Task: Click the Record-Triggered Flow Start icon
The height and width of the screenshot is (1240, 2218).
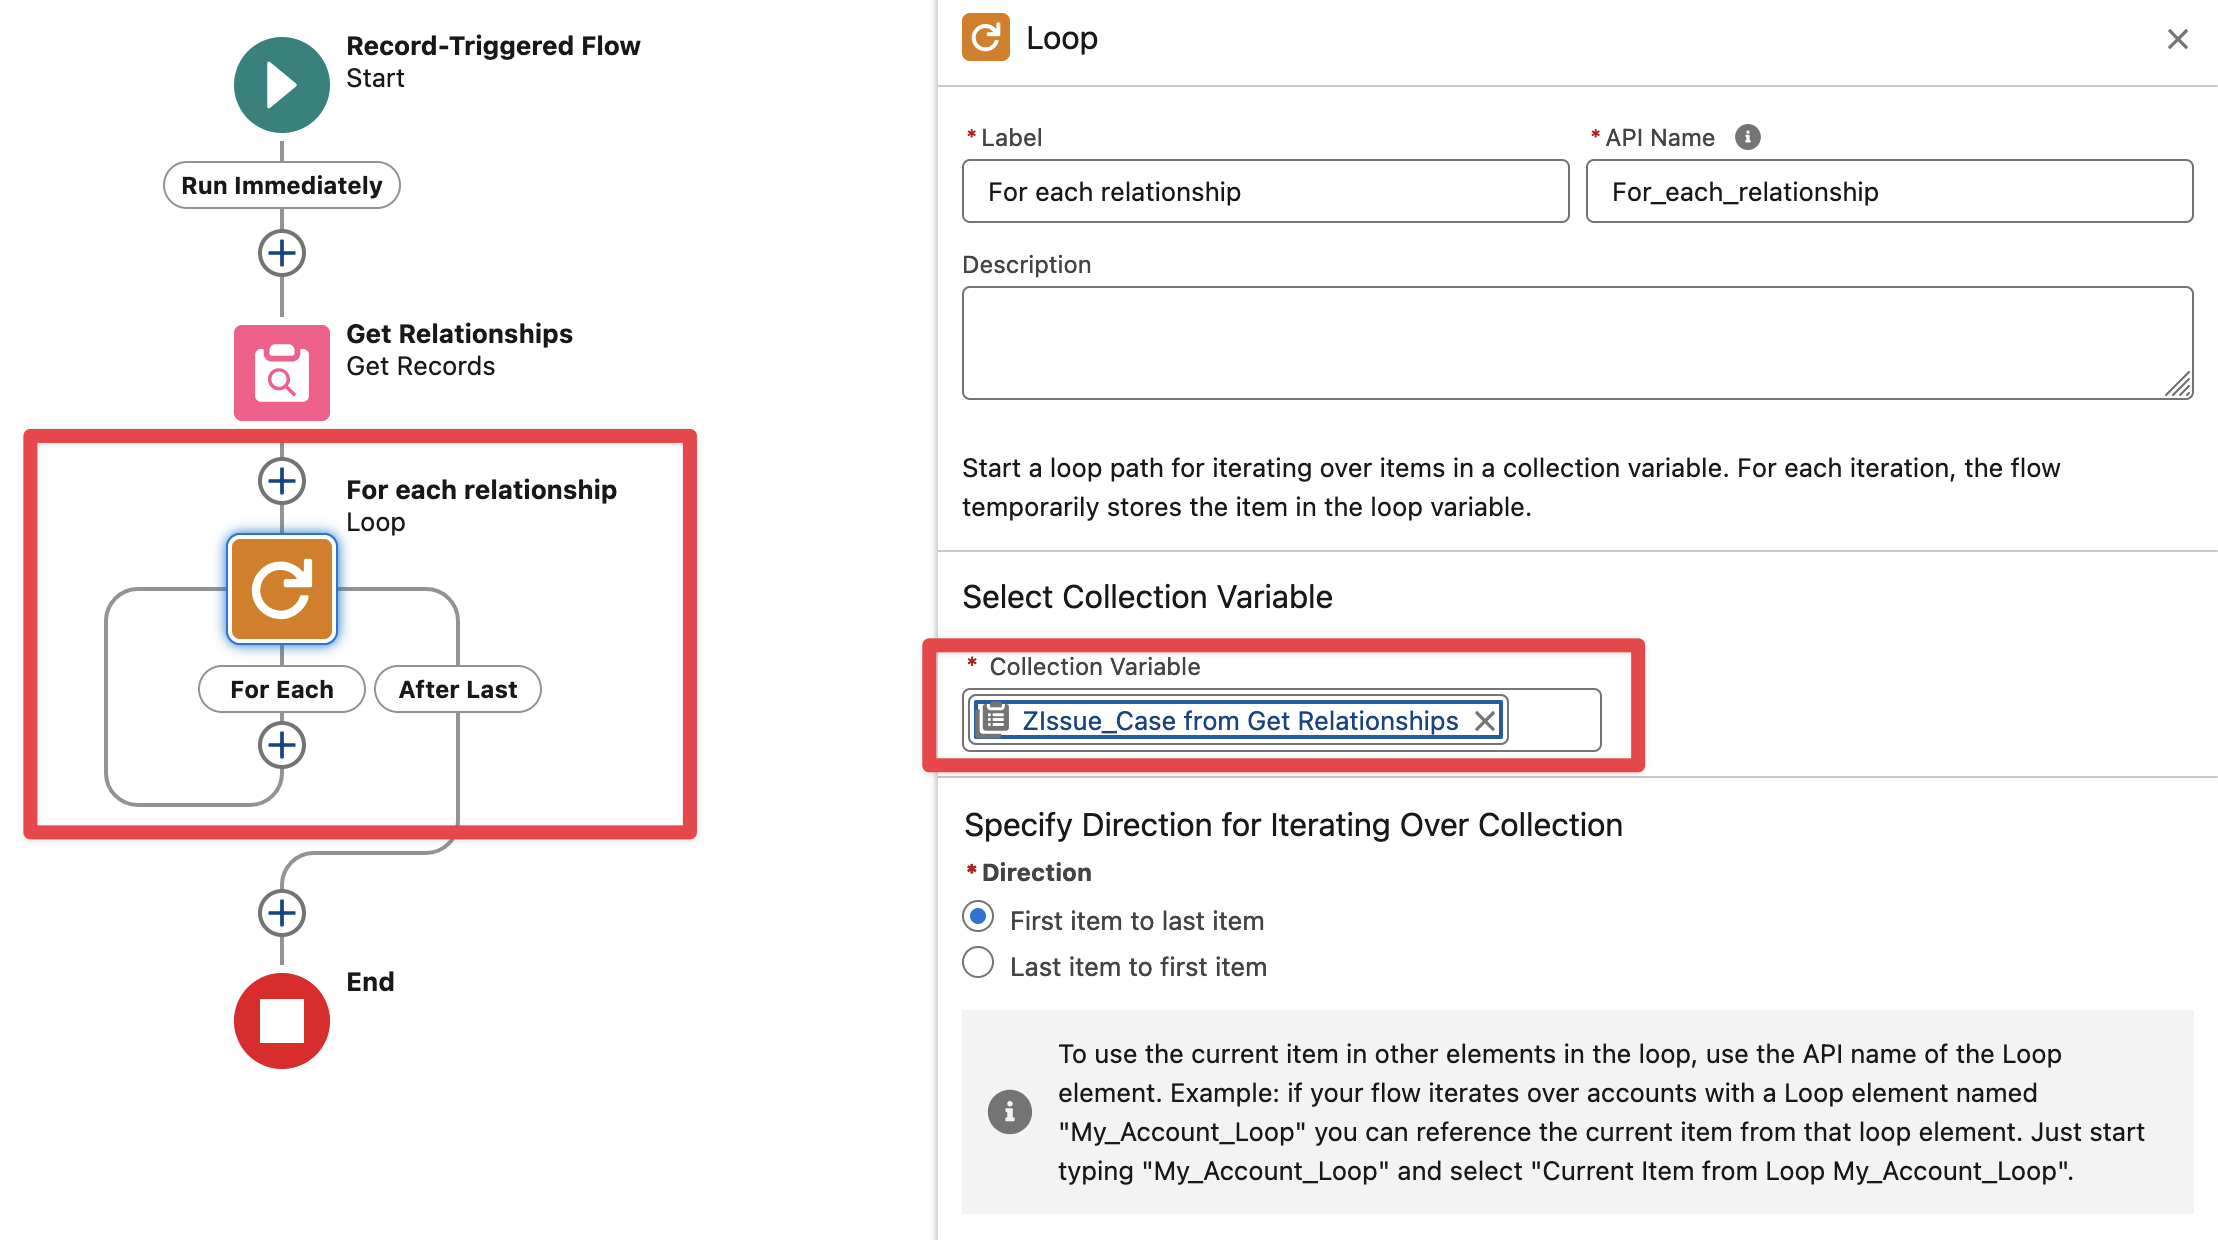Action: tap(281, 85)
